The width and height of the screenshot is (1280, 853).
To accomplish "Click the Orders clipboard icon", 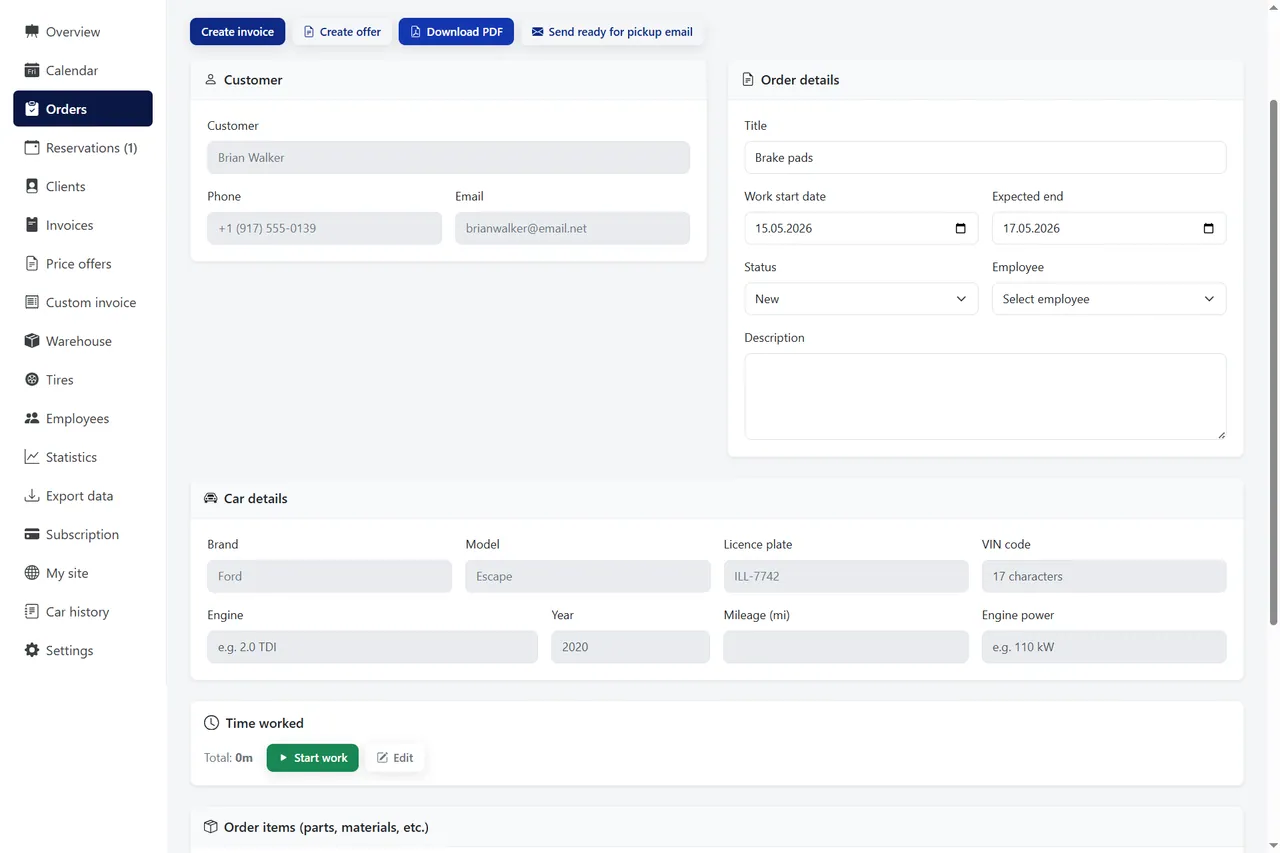I will pyautogui.click(x=32, y=109).
